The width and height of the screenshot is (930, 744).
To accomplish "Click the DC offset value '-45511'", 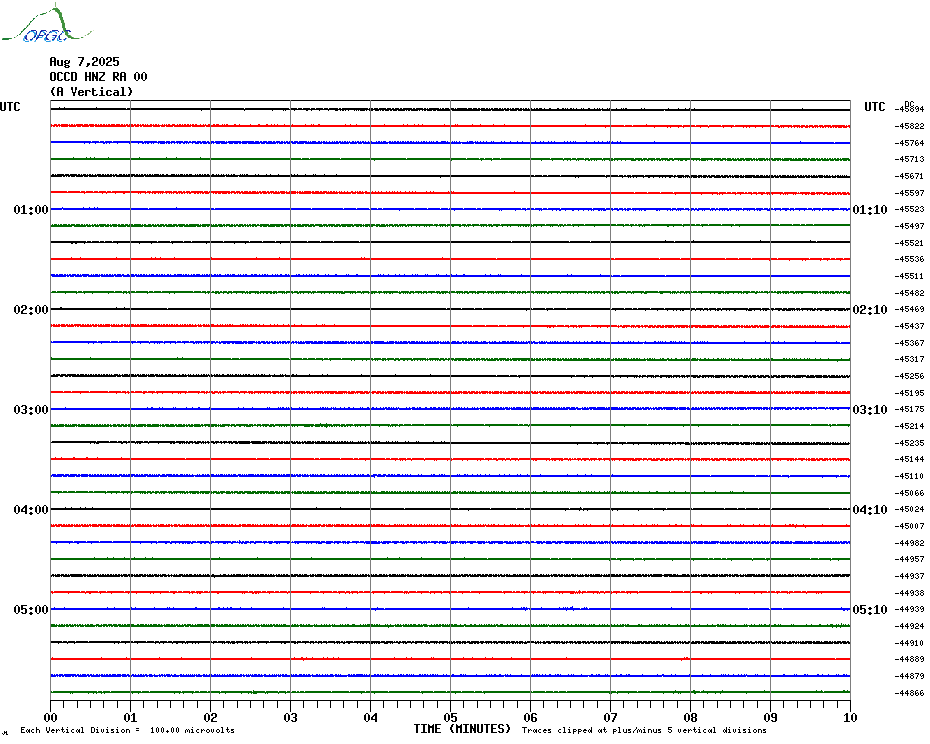I will pos(909,276).
